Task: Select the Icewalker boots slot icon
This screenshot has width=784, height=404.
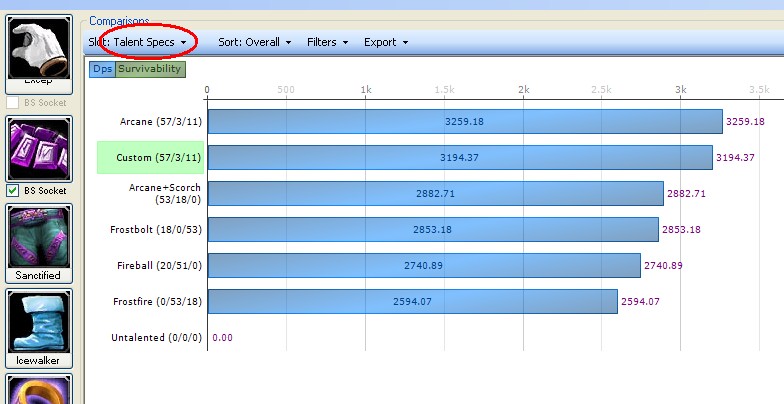Action: [x=38, y=322]
